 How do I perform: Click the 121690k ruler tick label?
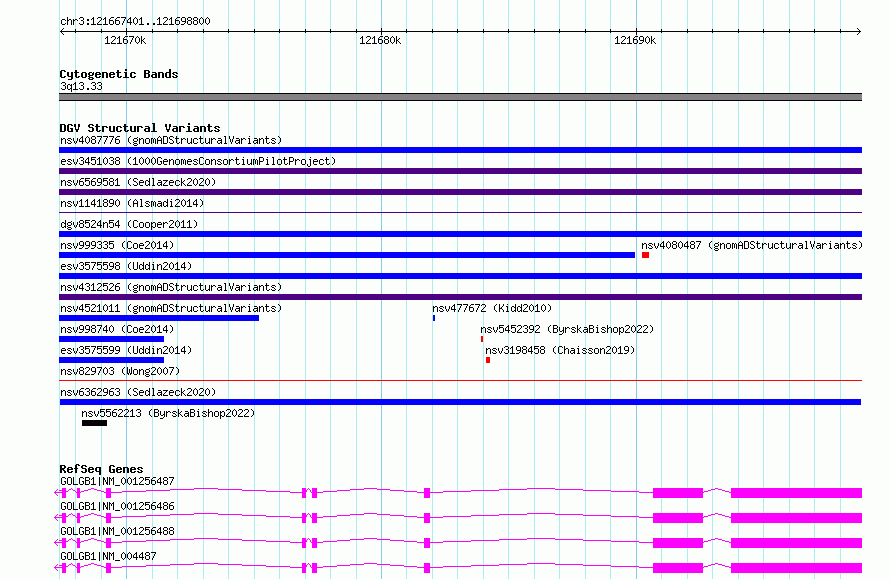pyautogui.click(x=635, y=40)
